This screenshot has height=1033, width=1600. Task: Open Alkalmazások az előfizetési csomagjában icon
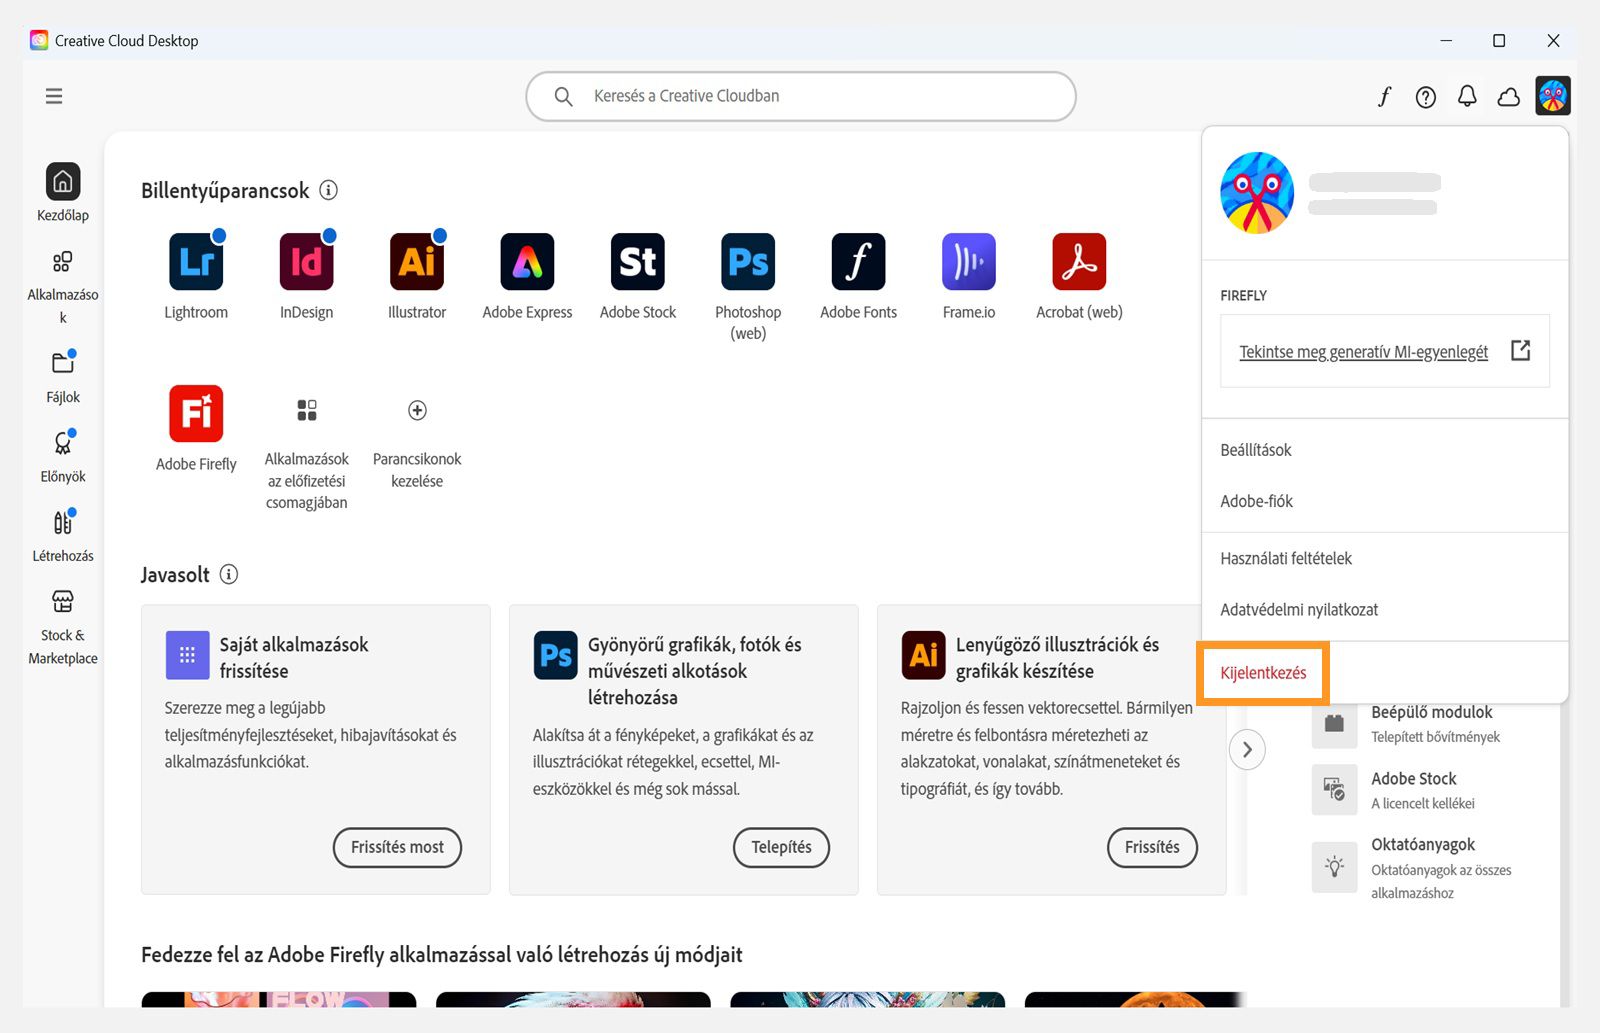[307, 410]
